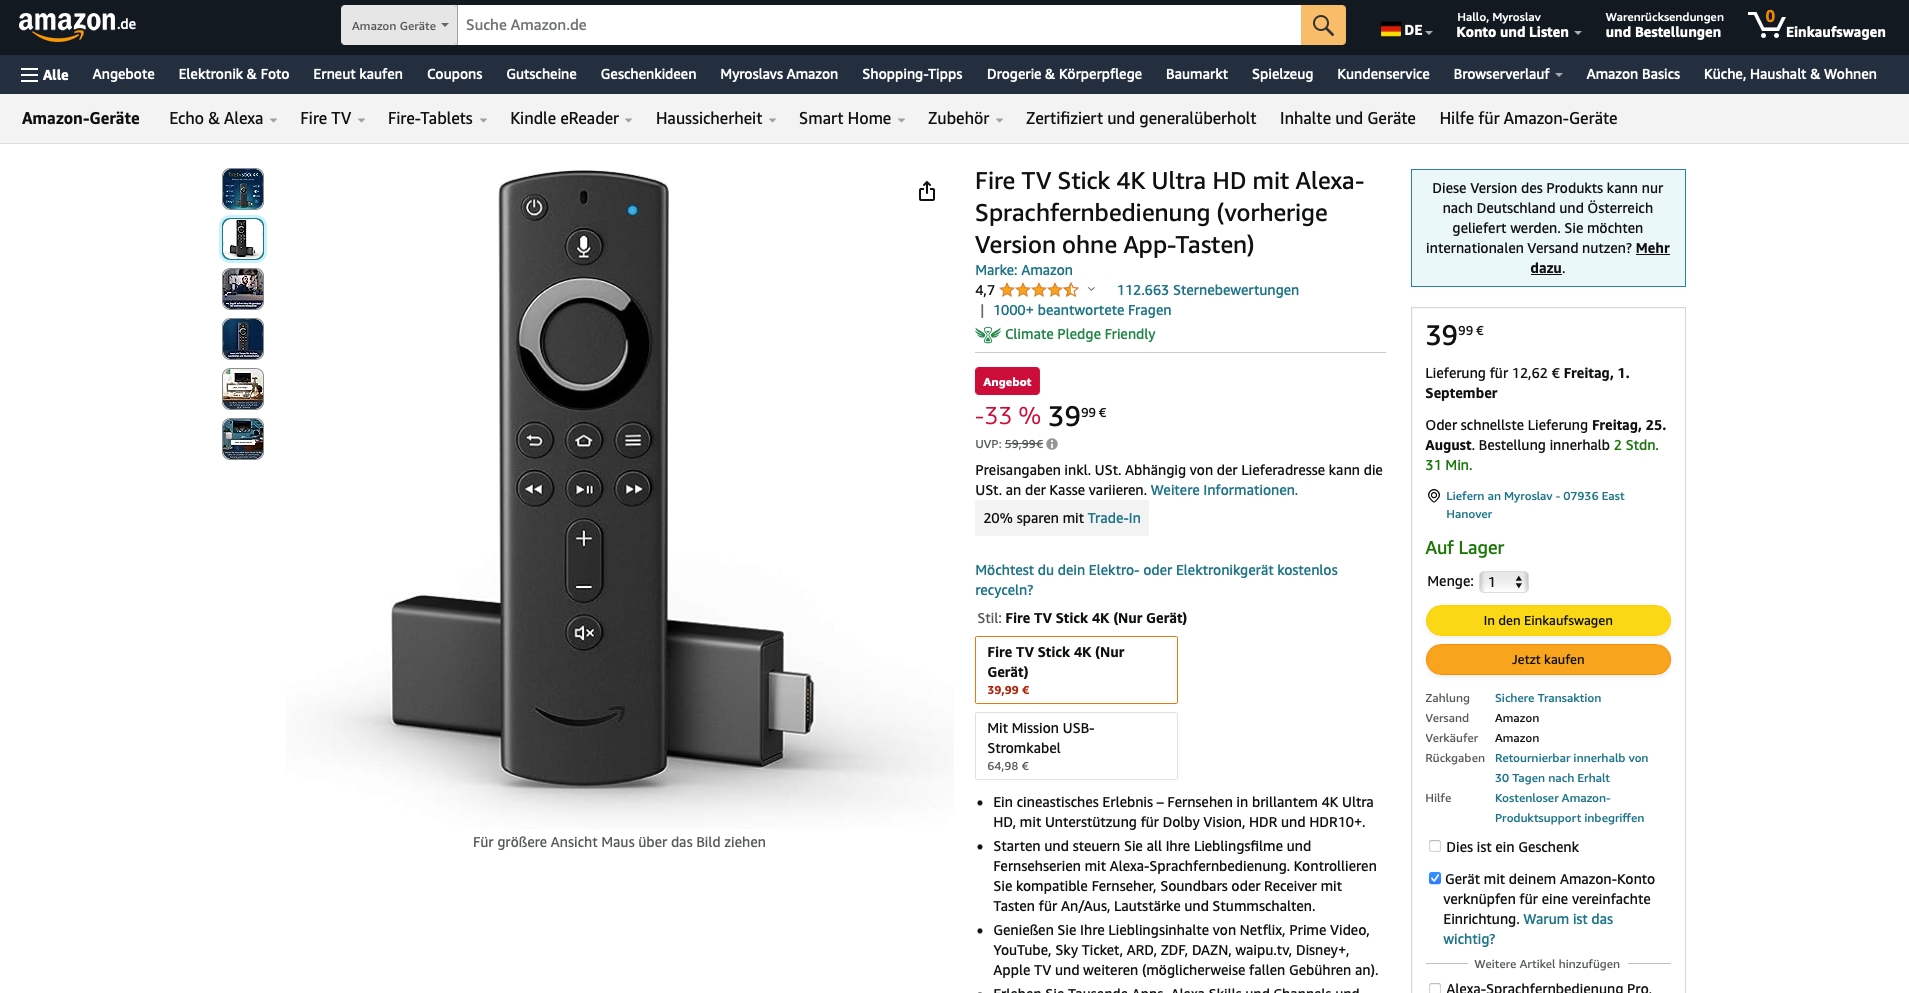Click the orange search magnifier button
Image resolution: width=1909 pixels, height=993 pixels.
[x=1322, y=25]
